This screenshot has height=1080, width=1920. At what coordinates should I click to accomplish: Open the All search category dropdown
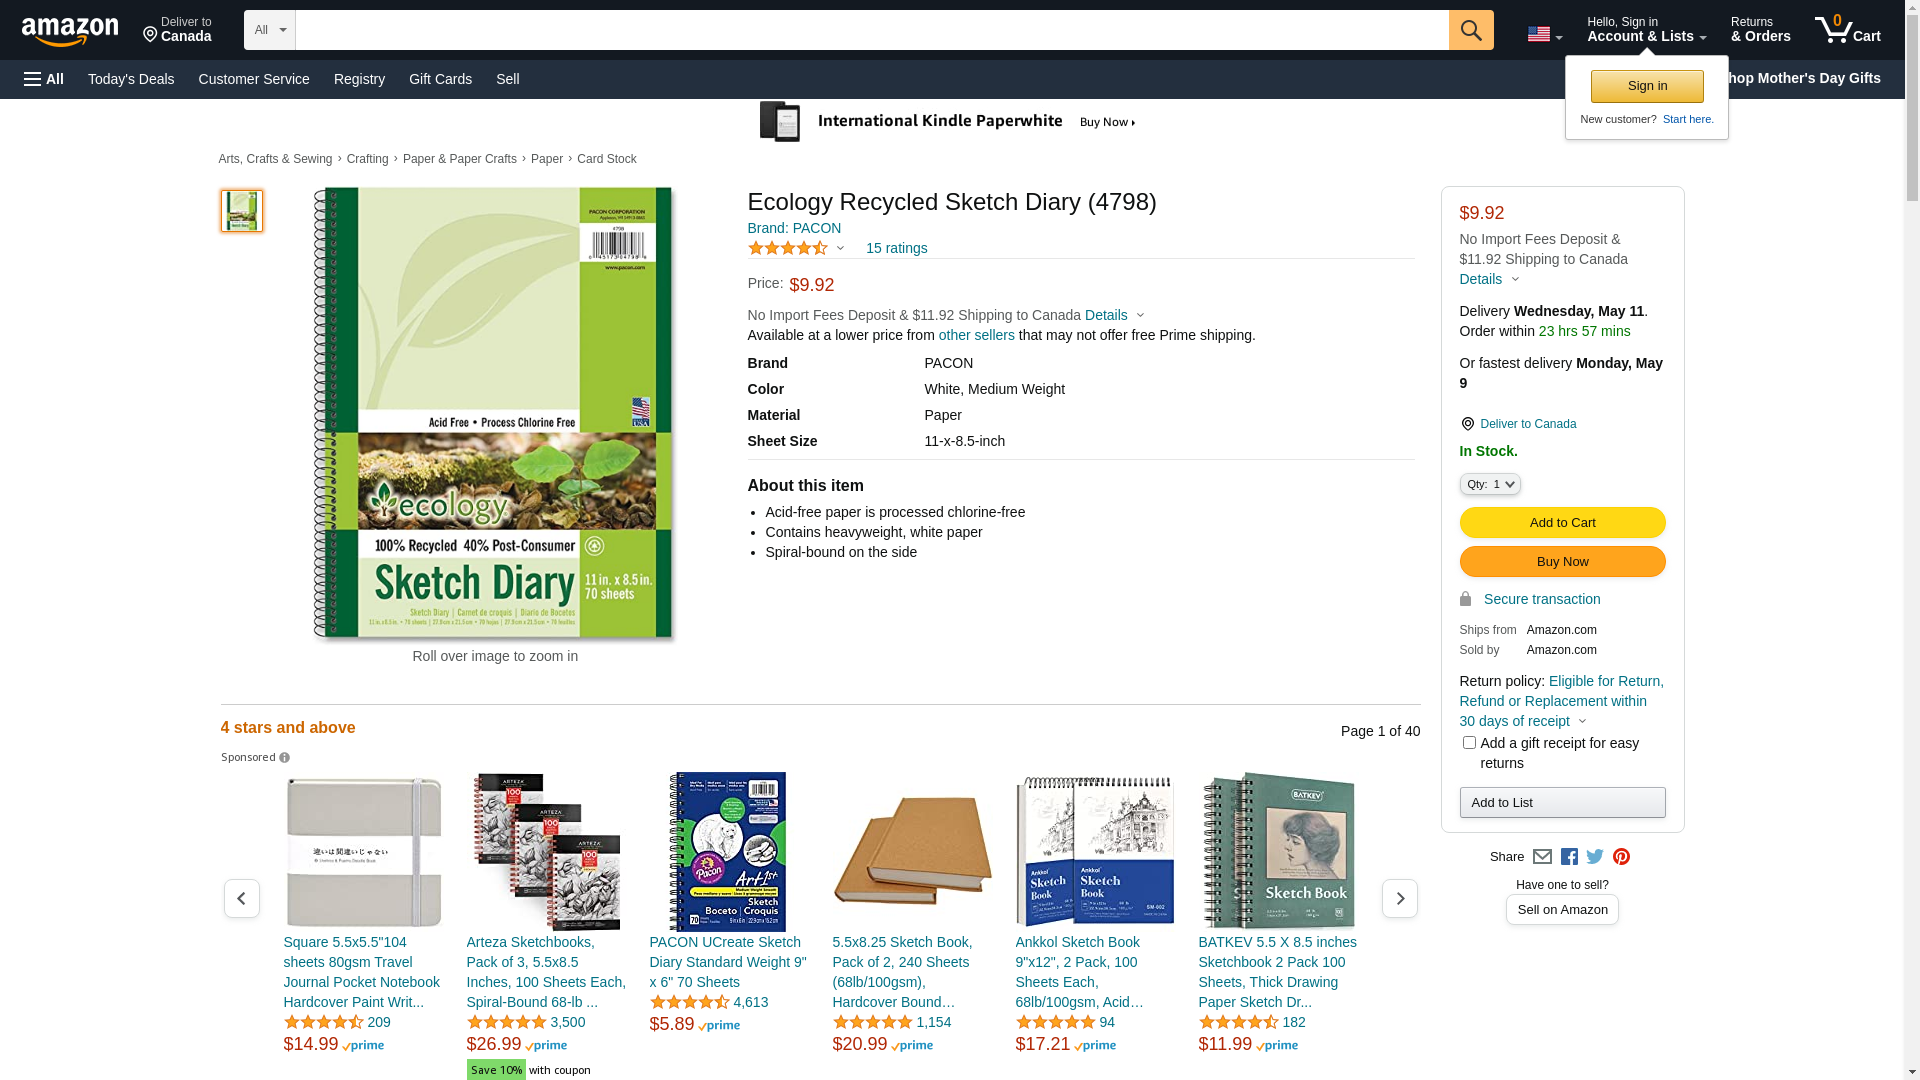click(x=270, y=30)
